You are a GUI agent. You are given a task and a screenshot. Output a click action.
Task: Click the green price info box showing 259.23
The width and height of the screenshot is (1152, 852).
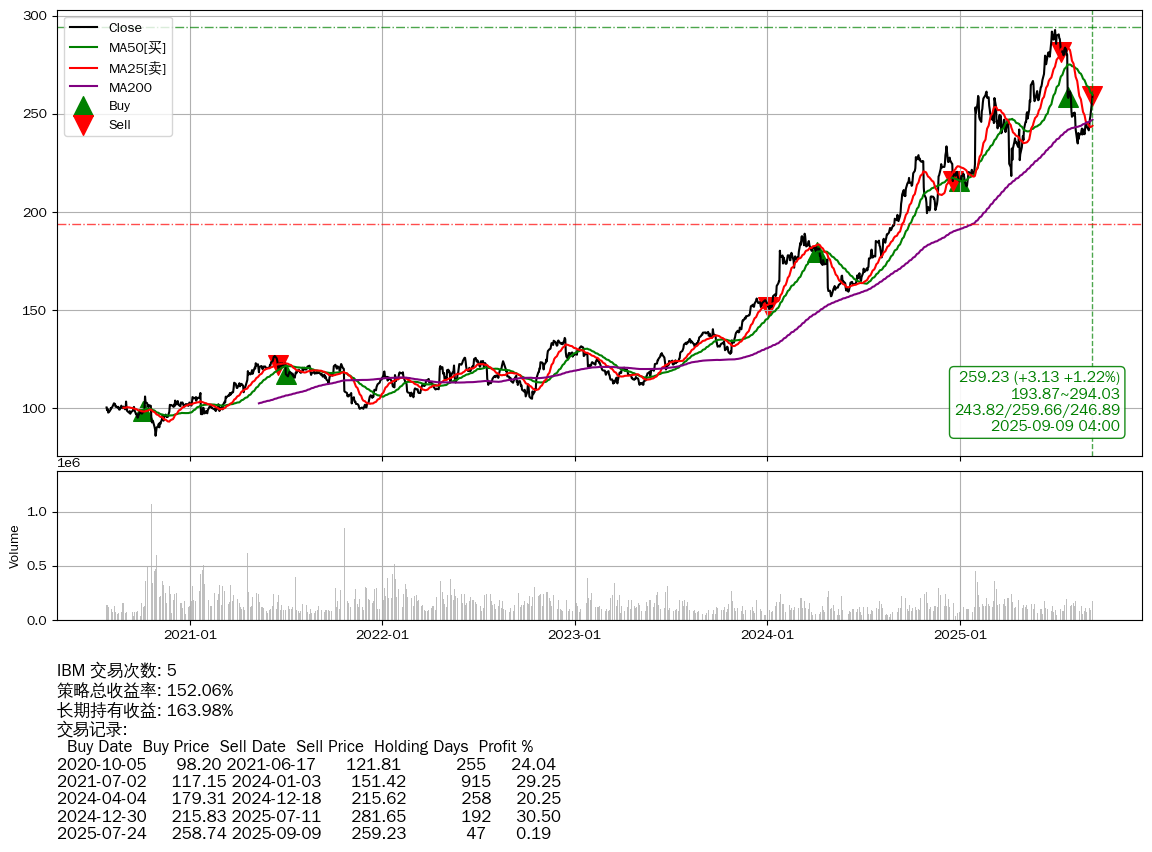coord(1037,402)
